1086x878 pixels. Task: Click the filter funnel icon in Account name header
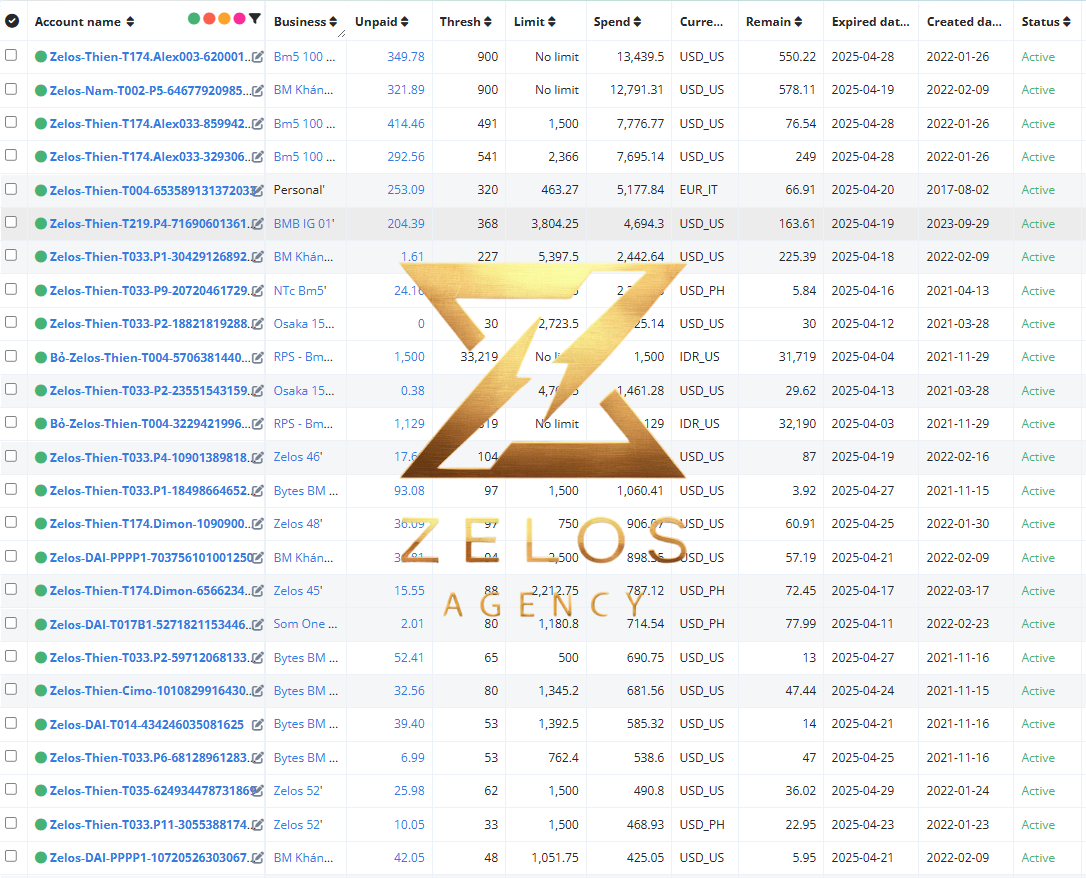click(x=255, y=19)
